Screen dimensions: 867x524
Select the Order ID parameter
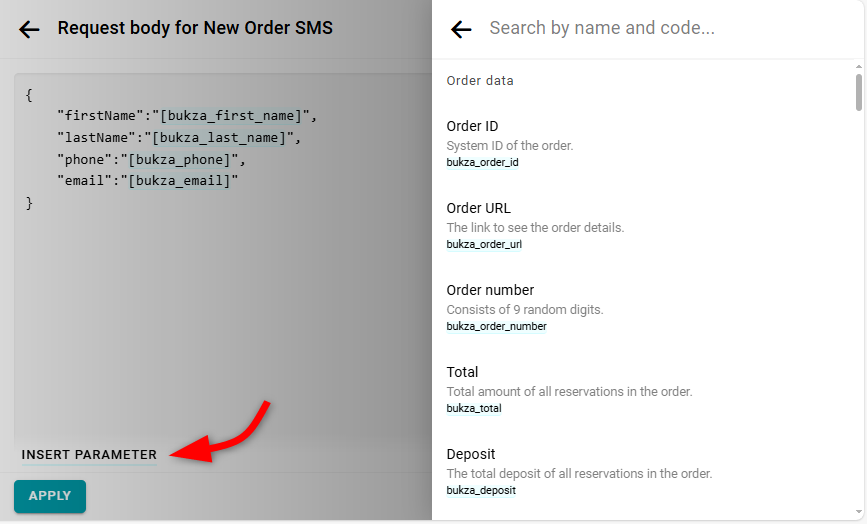[472, 127]
